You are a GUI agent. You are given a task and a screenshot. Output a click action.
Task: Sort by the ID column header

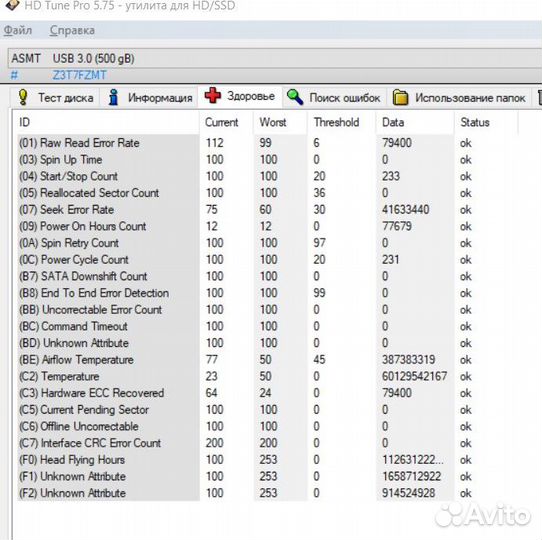coord(106,122)
